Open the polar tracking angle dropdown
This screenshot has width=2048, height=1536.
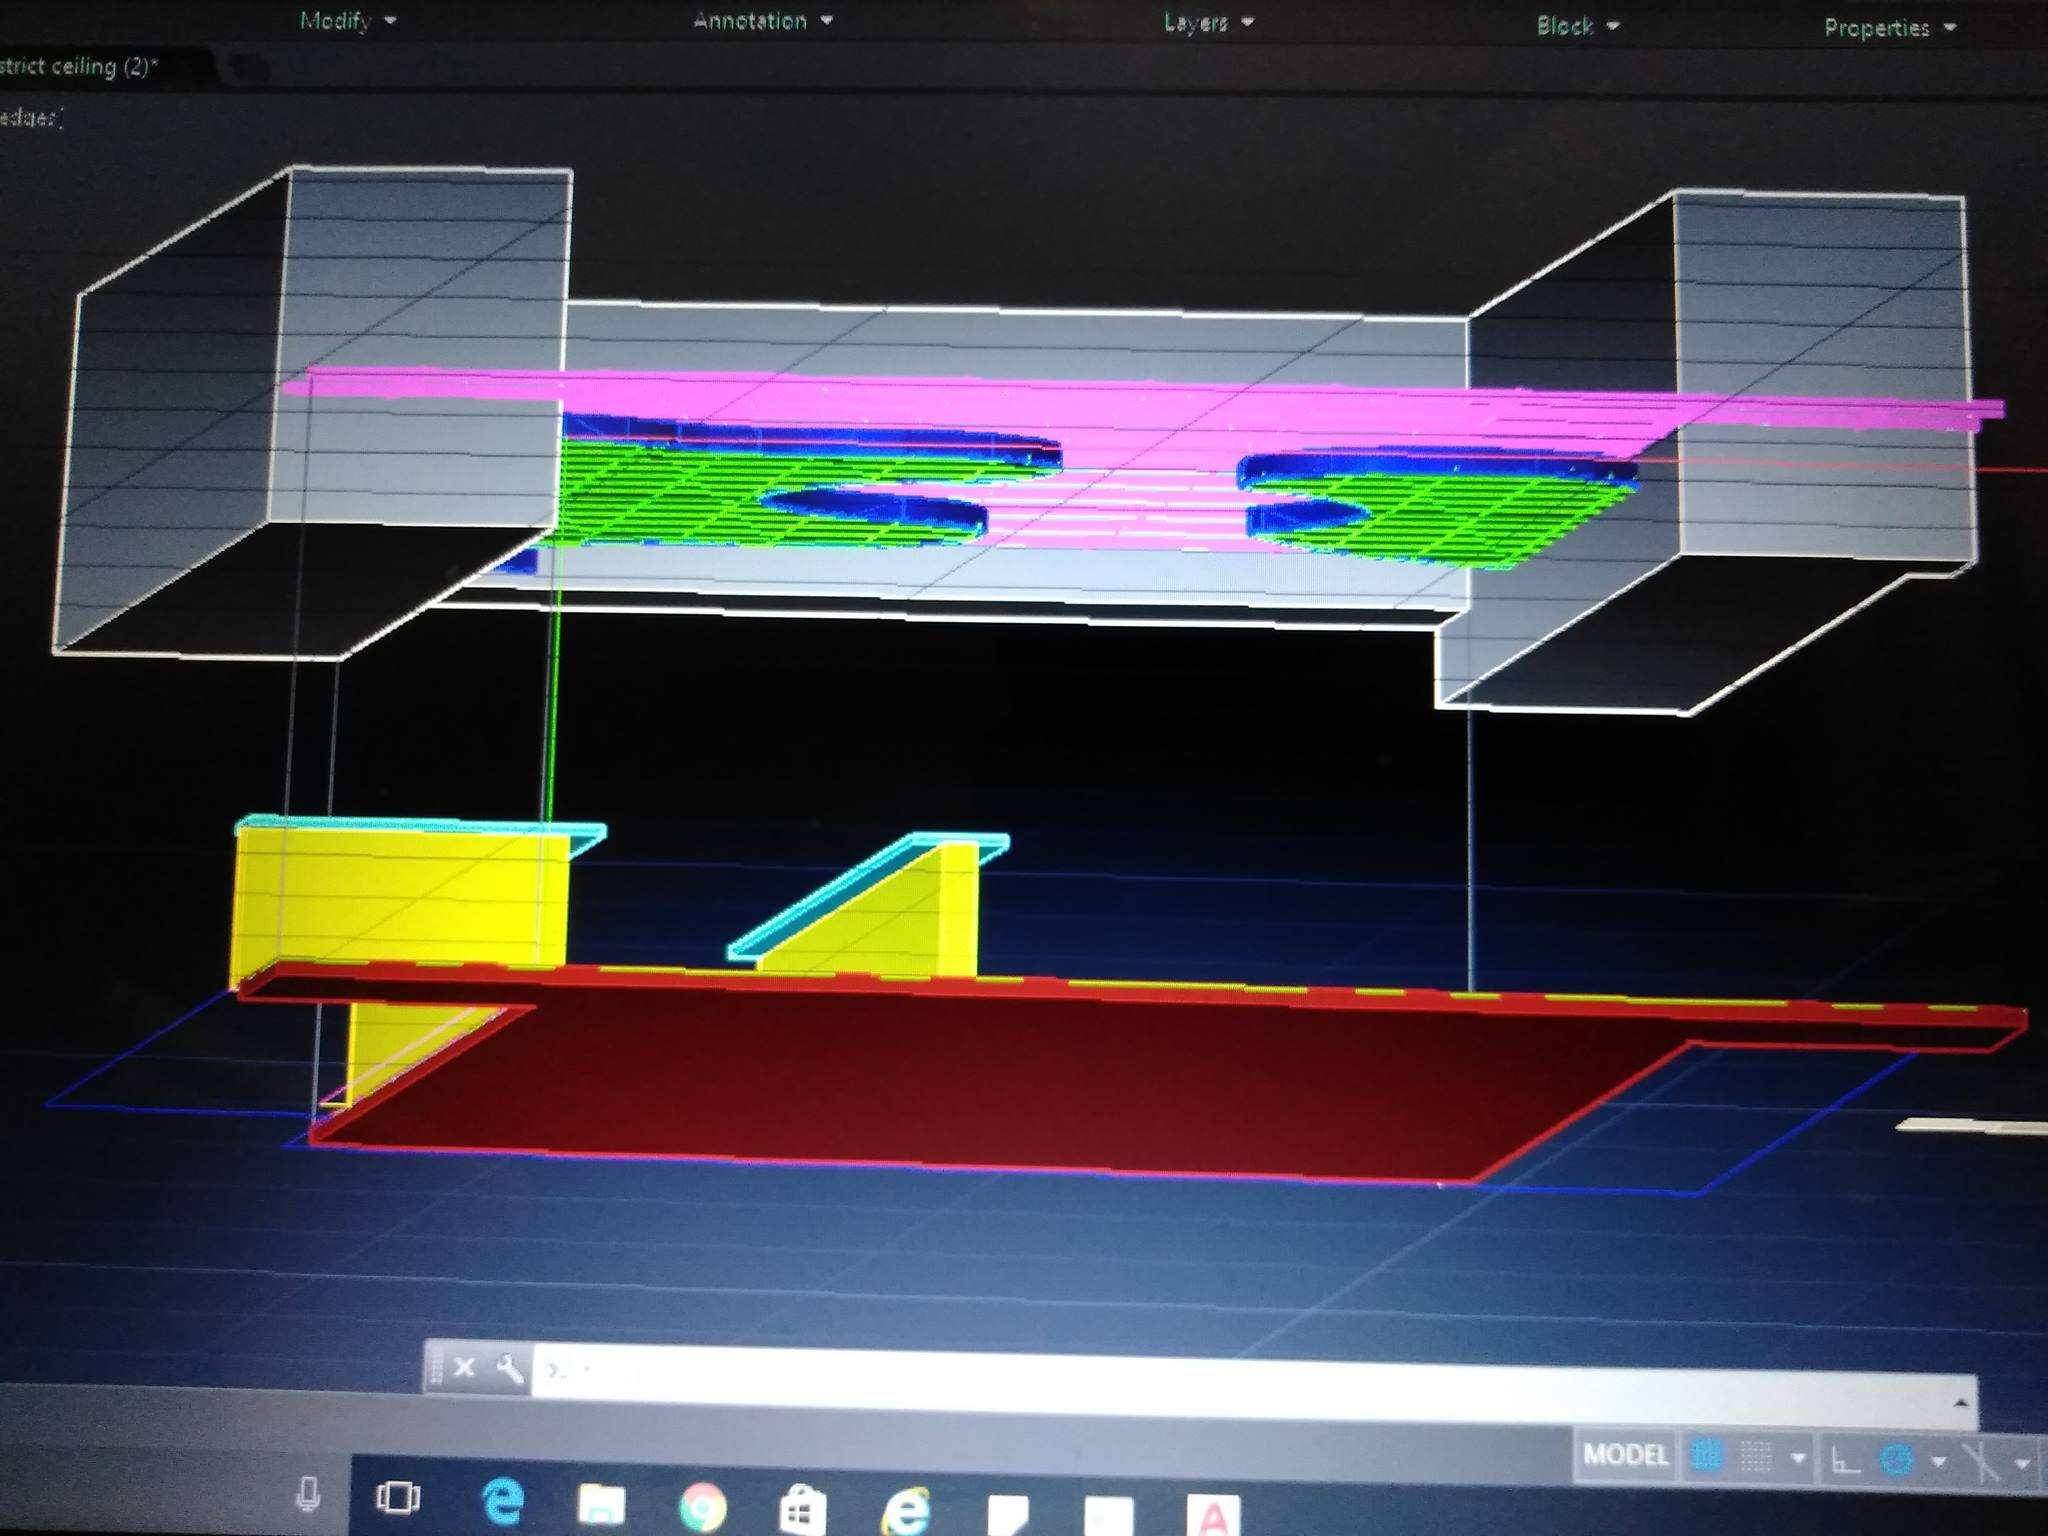(x=1939, y=1462)
